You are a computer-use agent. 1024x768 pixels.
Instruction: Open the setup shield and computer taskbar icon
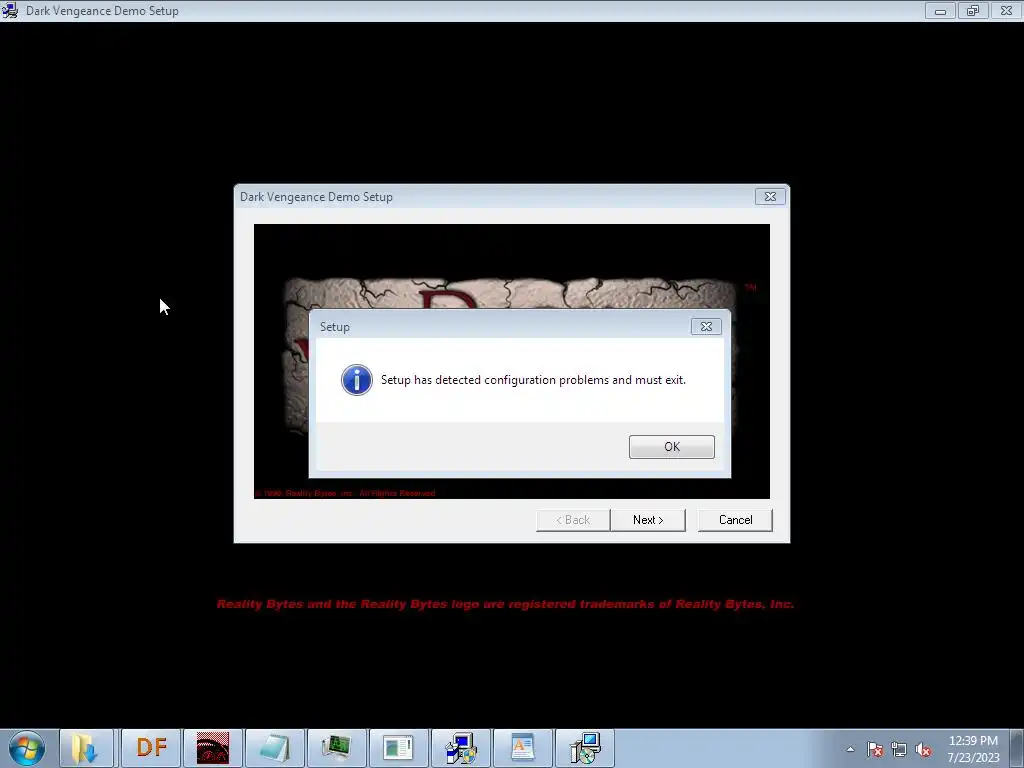pos(460,748)
